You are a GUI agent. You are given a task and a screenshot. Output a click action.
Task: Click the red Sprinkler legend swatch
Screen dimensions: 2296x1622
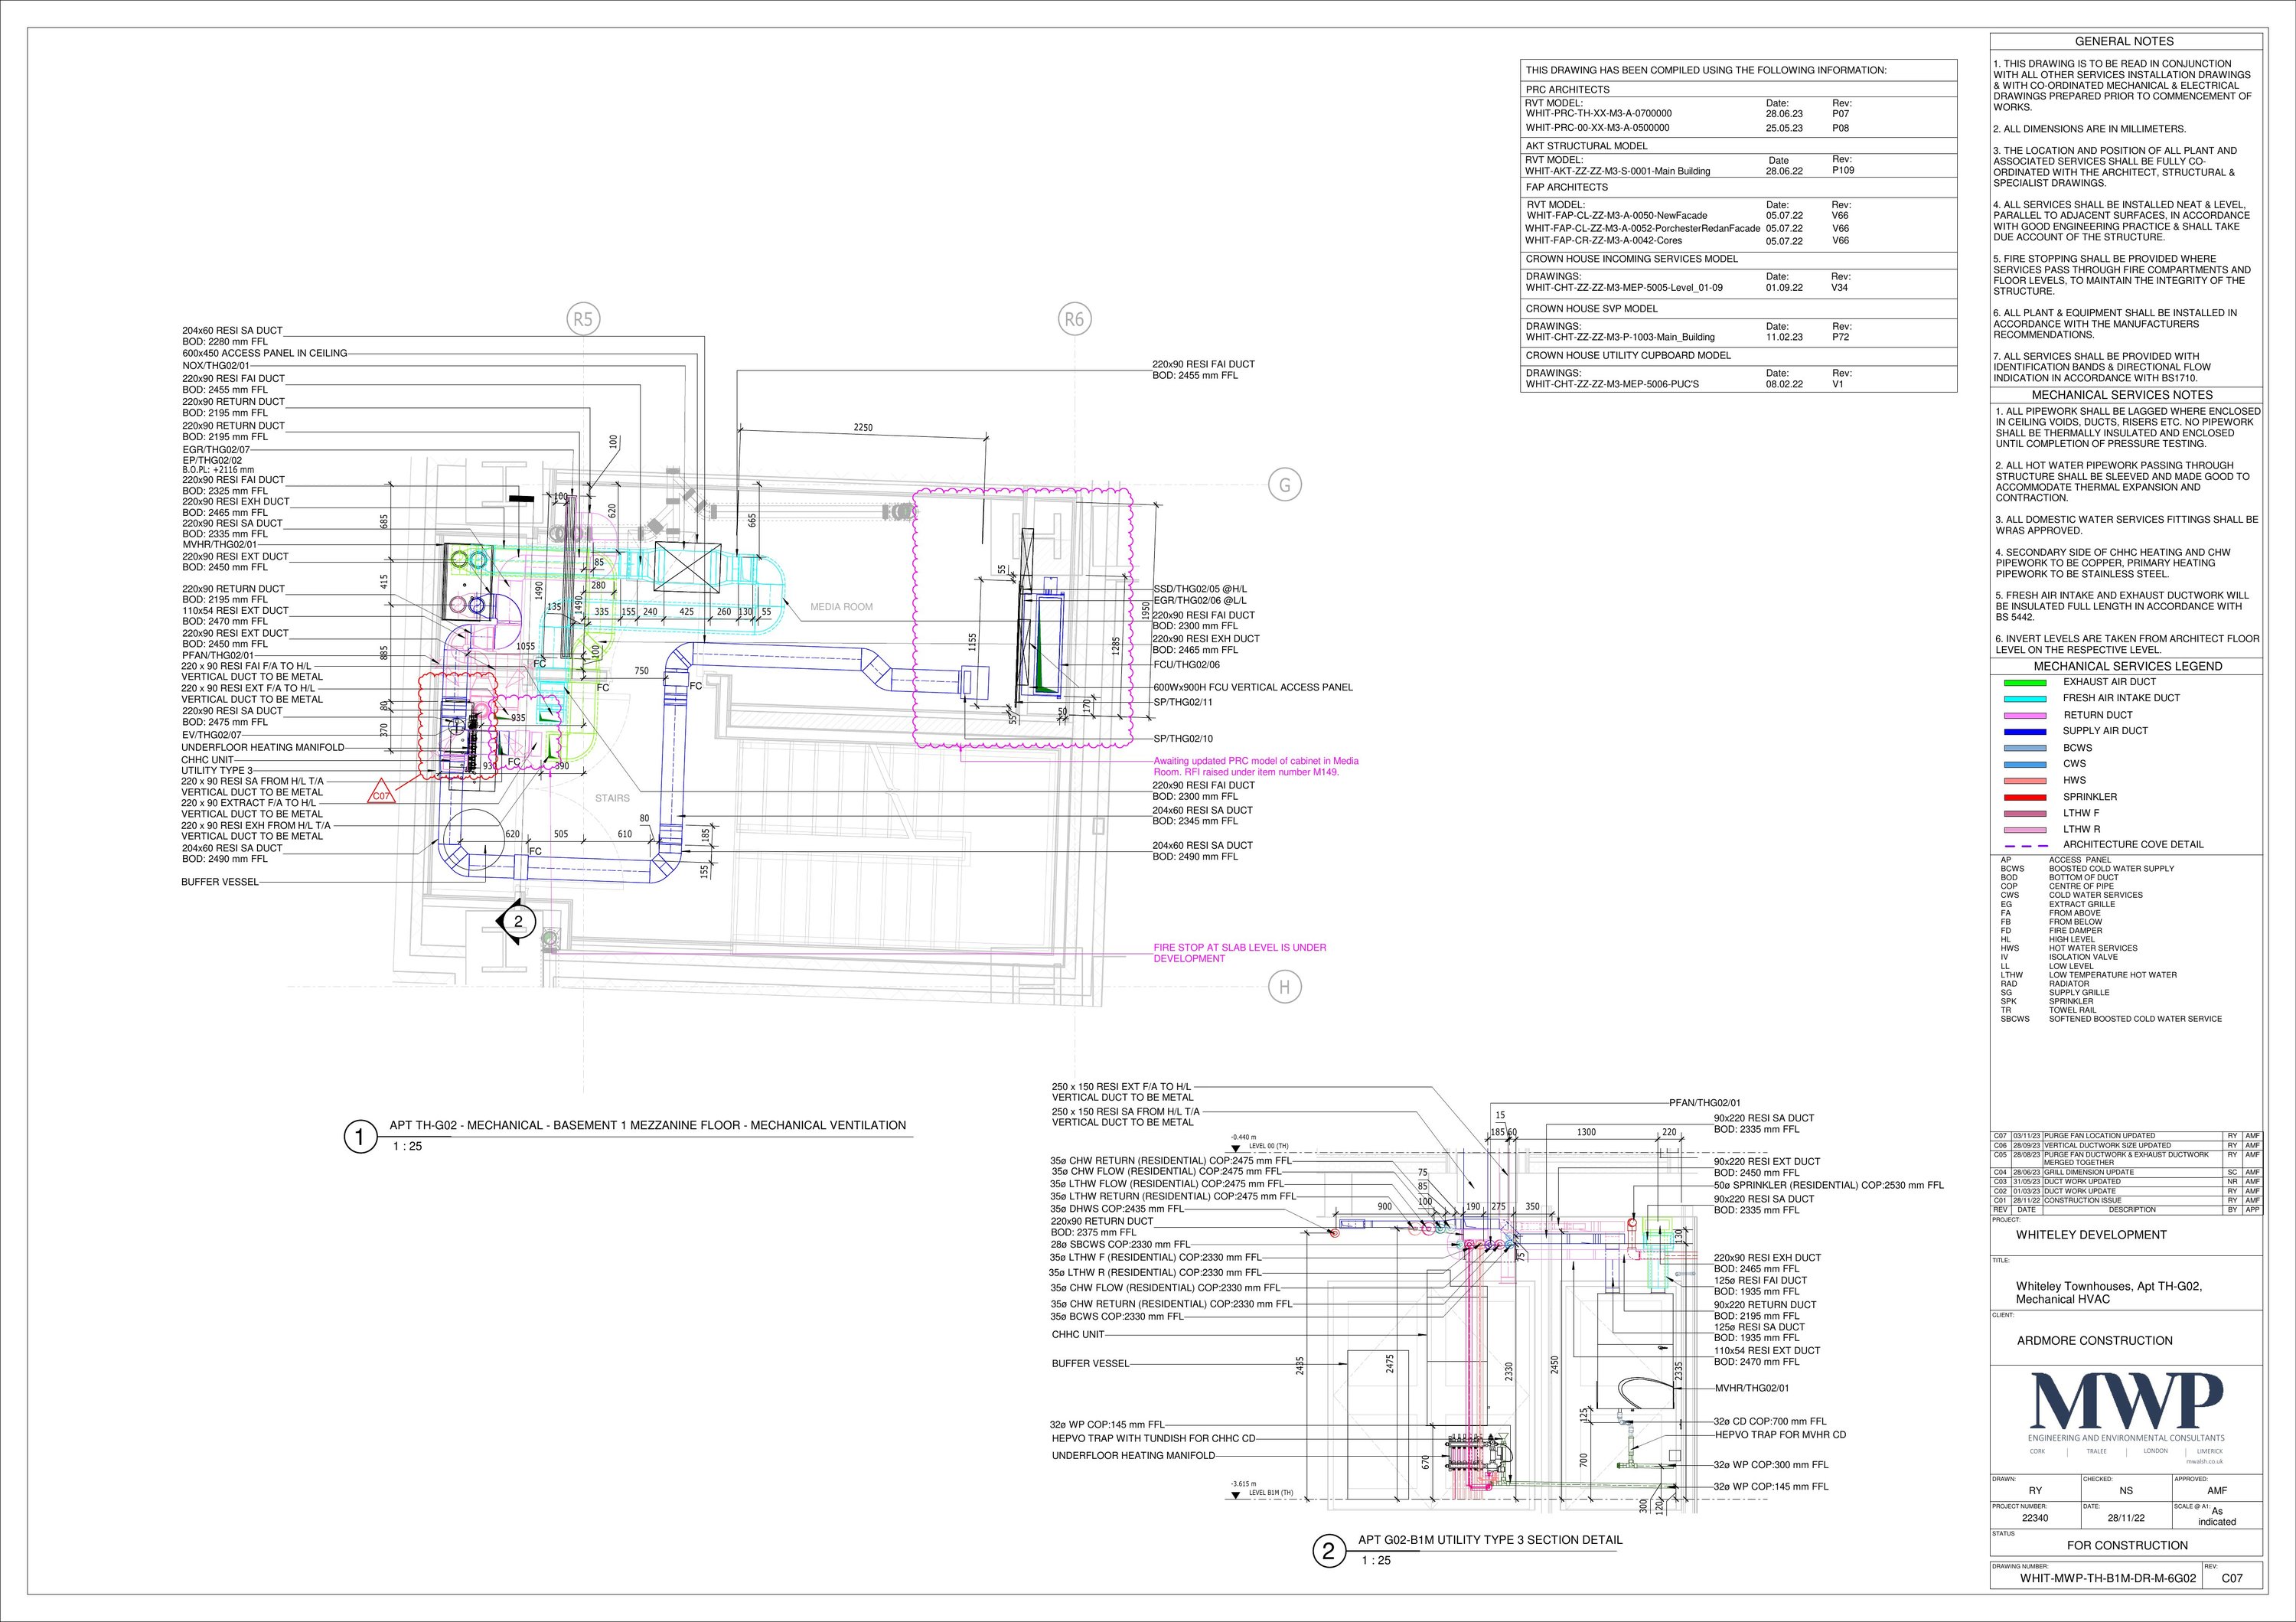point(2024,797)
